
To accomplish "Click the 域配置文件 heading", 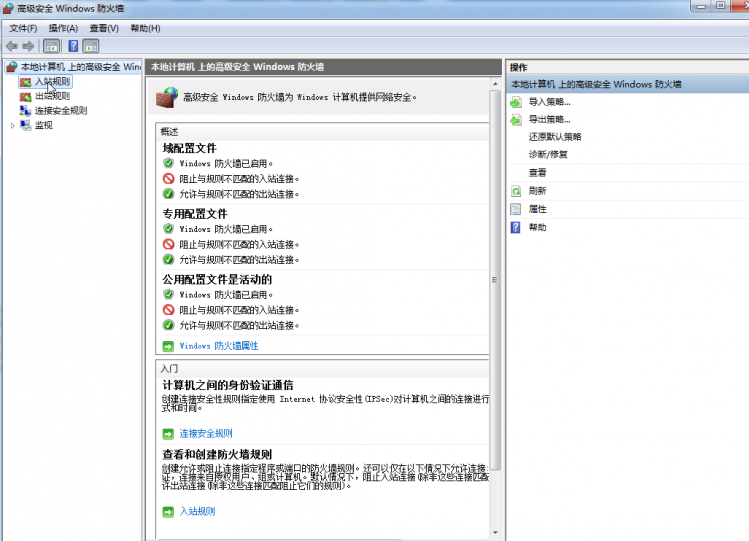I will (x=190, y=149).
